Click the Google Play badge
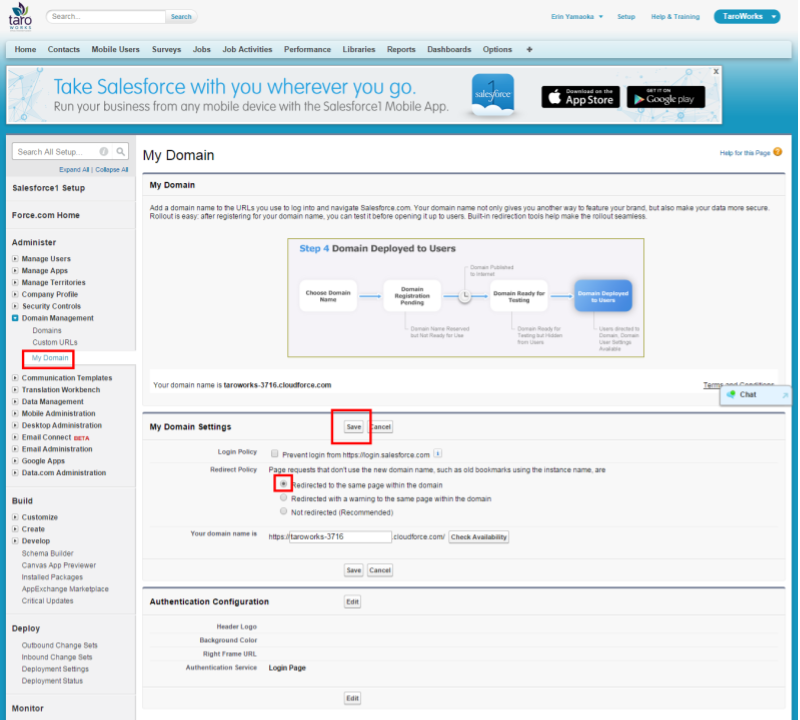 (666, 97)
